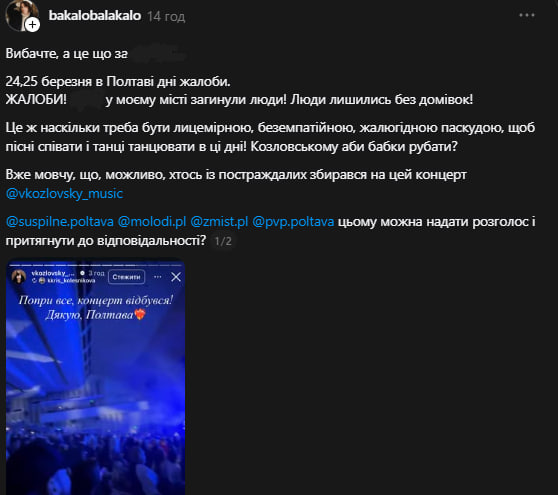
Task: Open the story's three-dots options
Action: pos(158,277)
